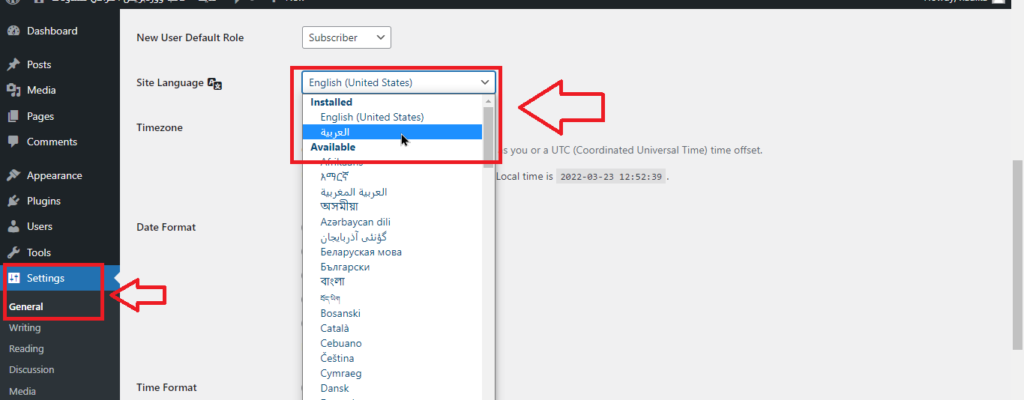The image size is (1024, 400).
Task: Click the Plugins plug icon
Action: pos(13,201)
